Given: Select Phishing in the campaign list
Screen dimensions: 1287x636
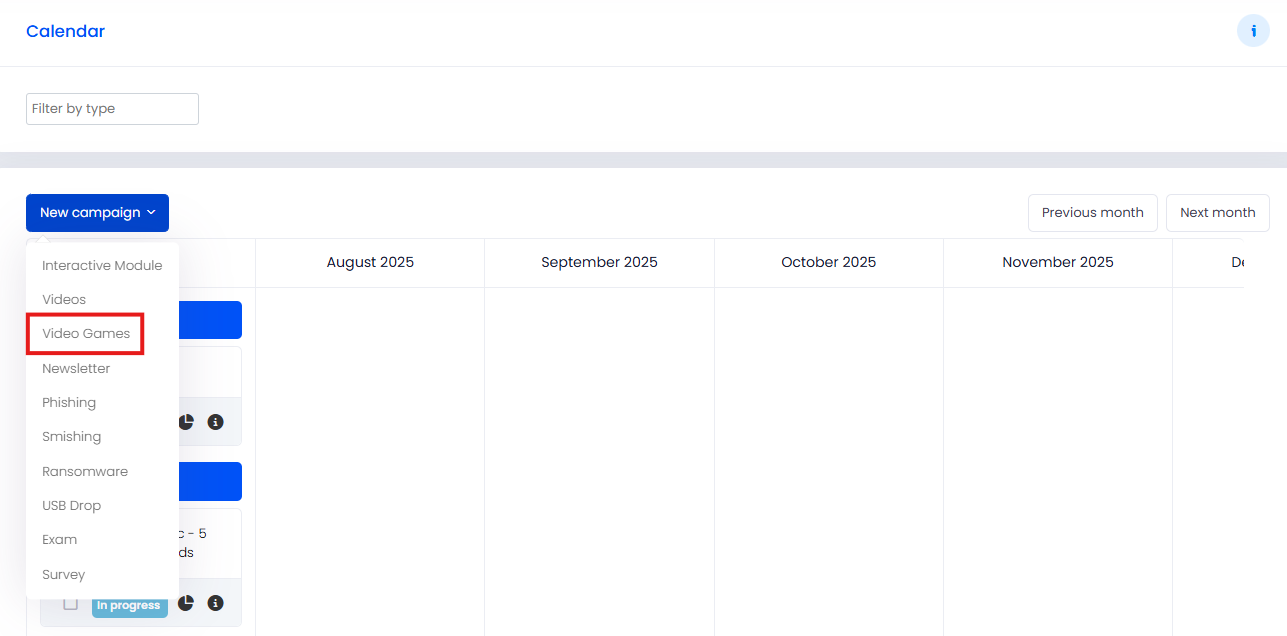Looking at the screenshot, I should [69, 403].
